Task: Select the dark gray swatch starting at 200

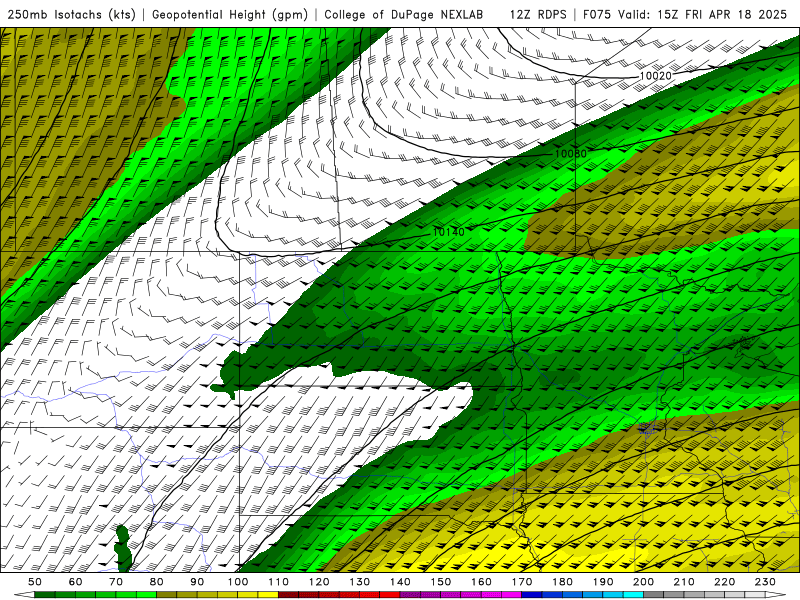Action: click(x=654, y=595)
